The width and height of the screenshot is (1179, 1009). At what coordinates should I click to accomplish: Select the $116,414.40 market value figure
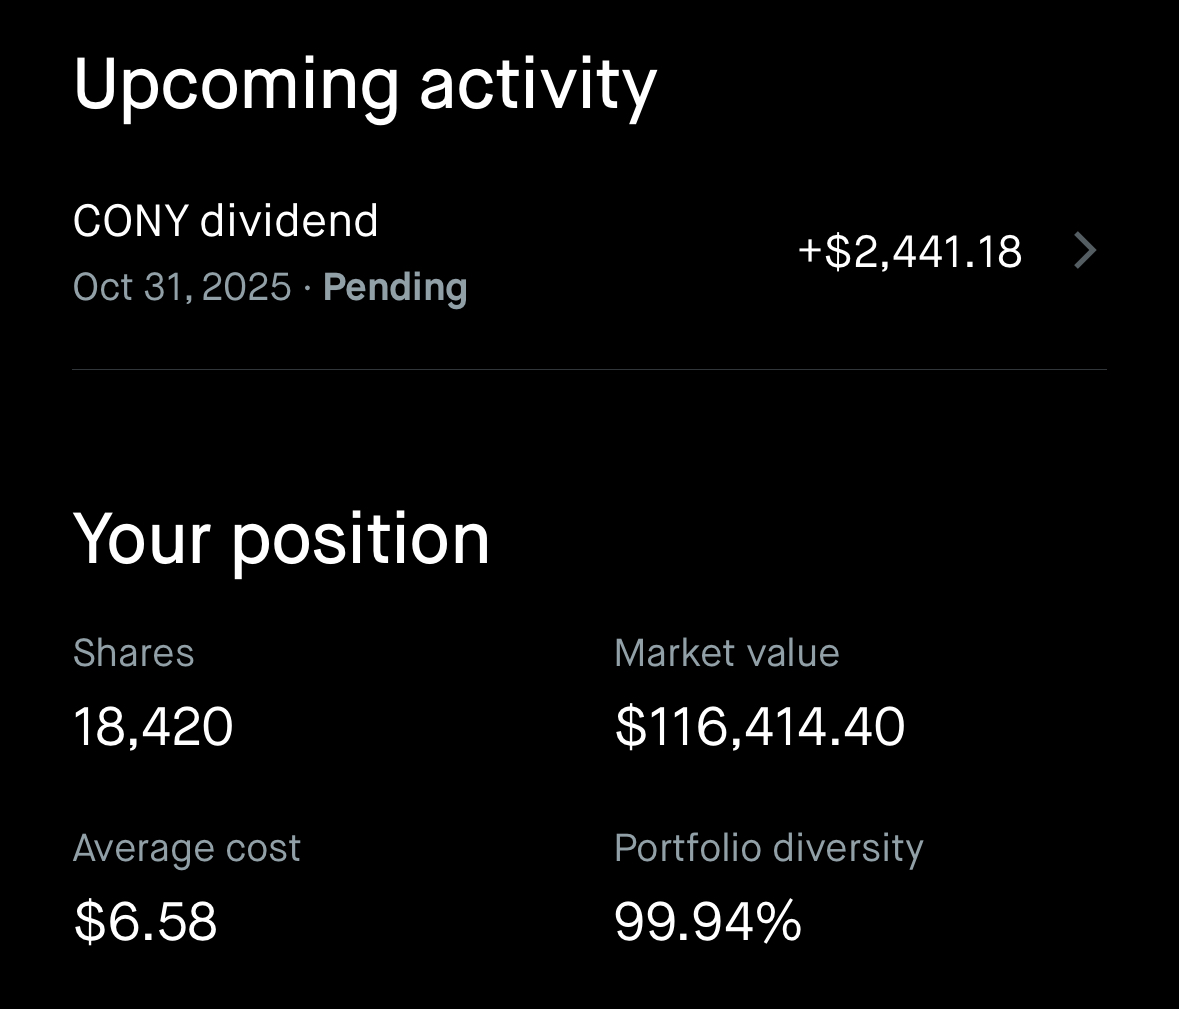coord(760,727)
